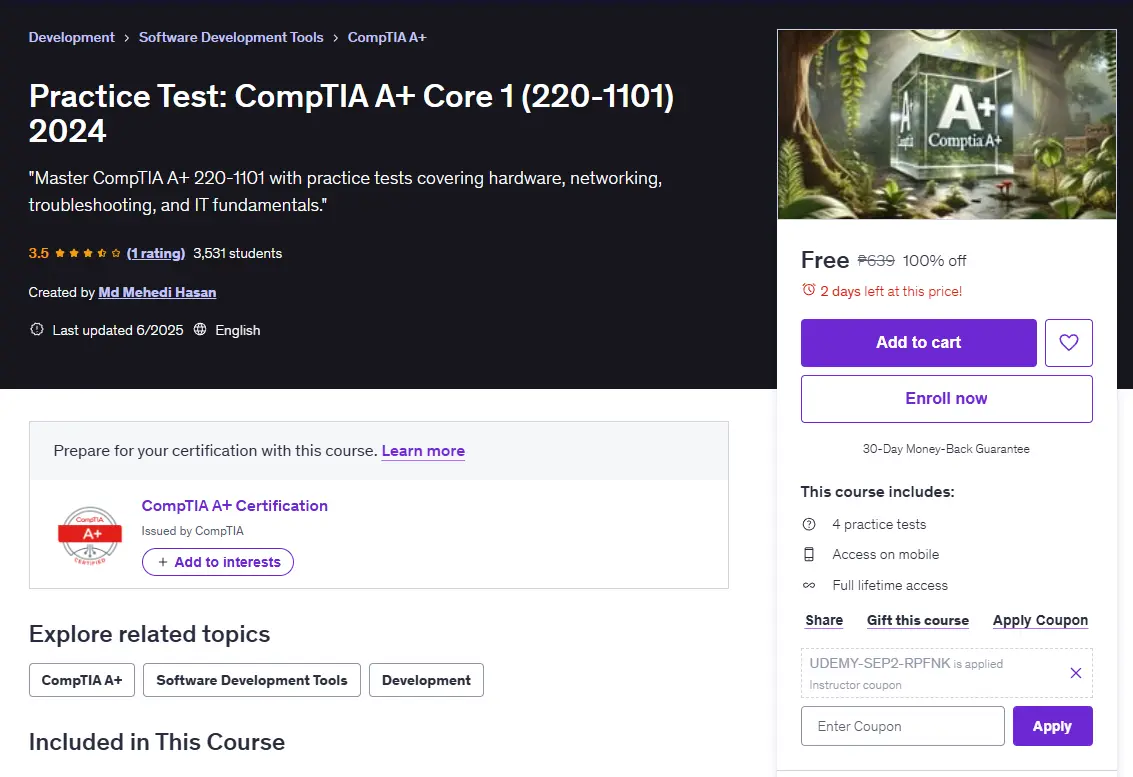Click the 'Issued by CompTIA' text
The image size is (1133, 777).
[x=192, y=531]
